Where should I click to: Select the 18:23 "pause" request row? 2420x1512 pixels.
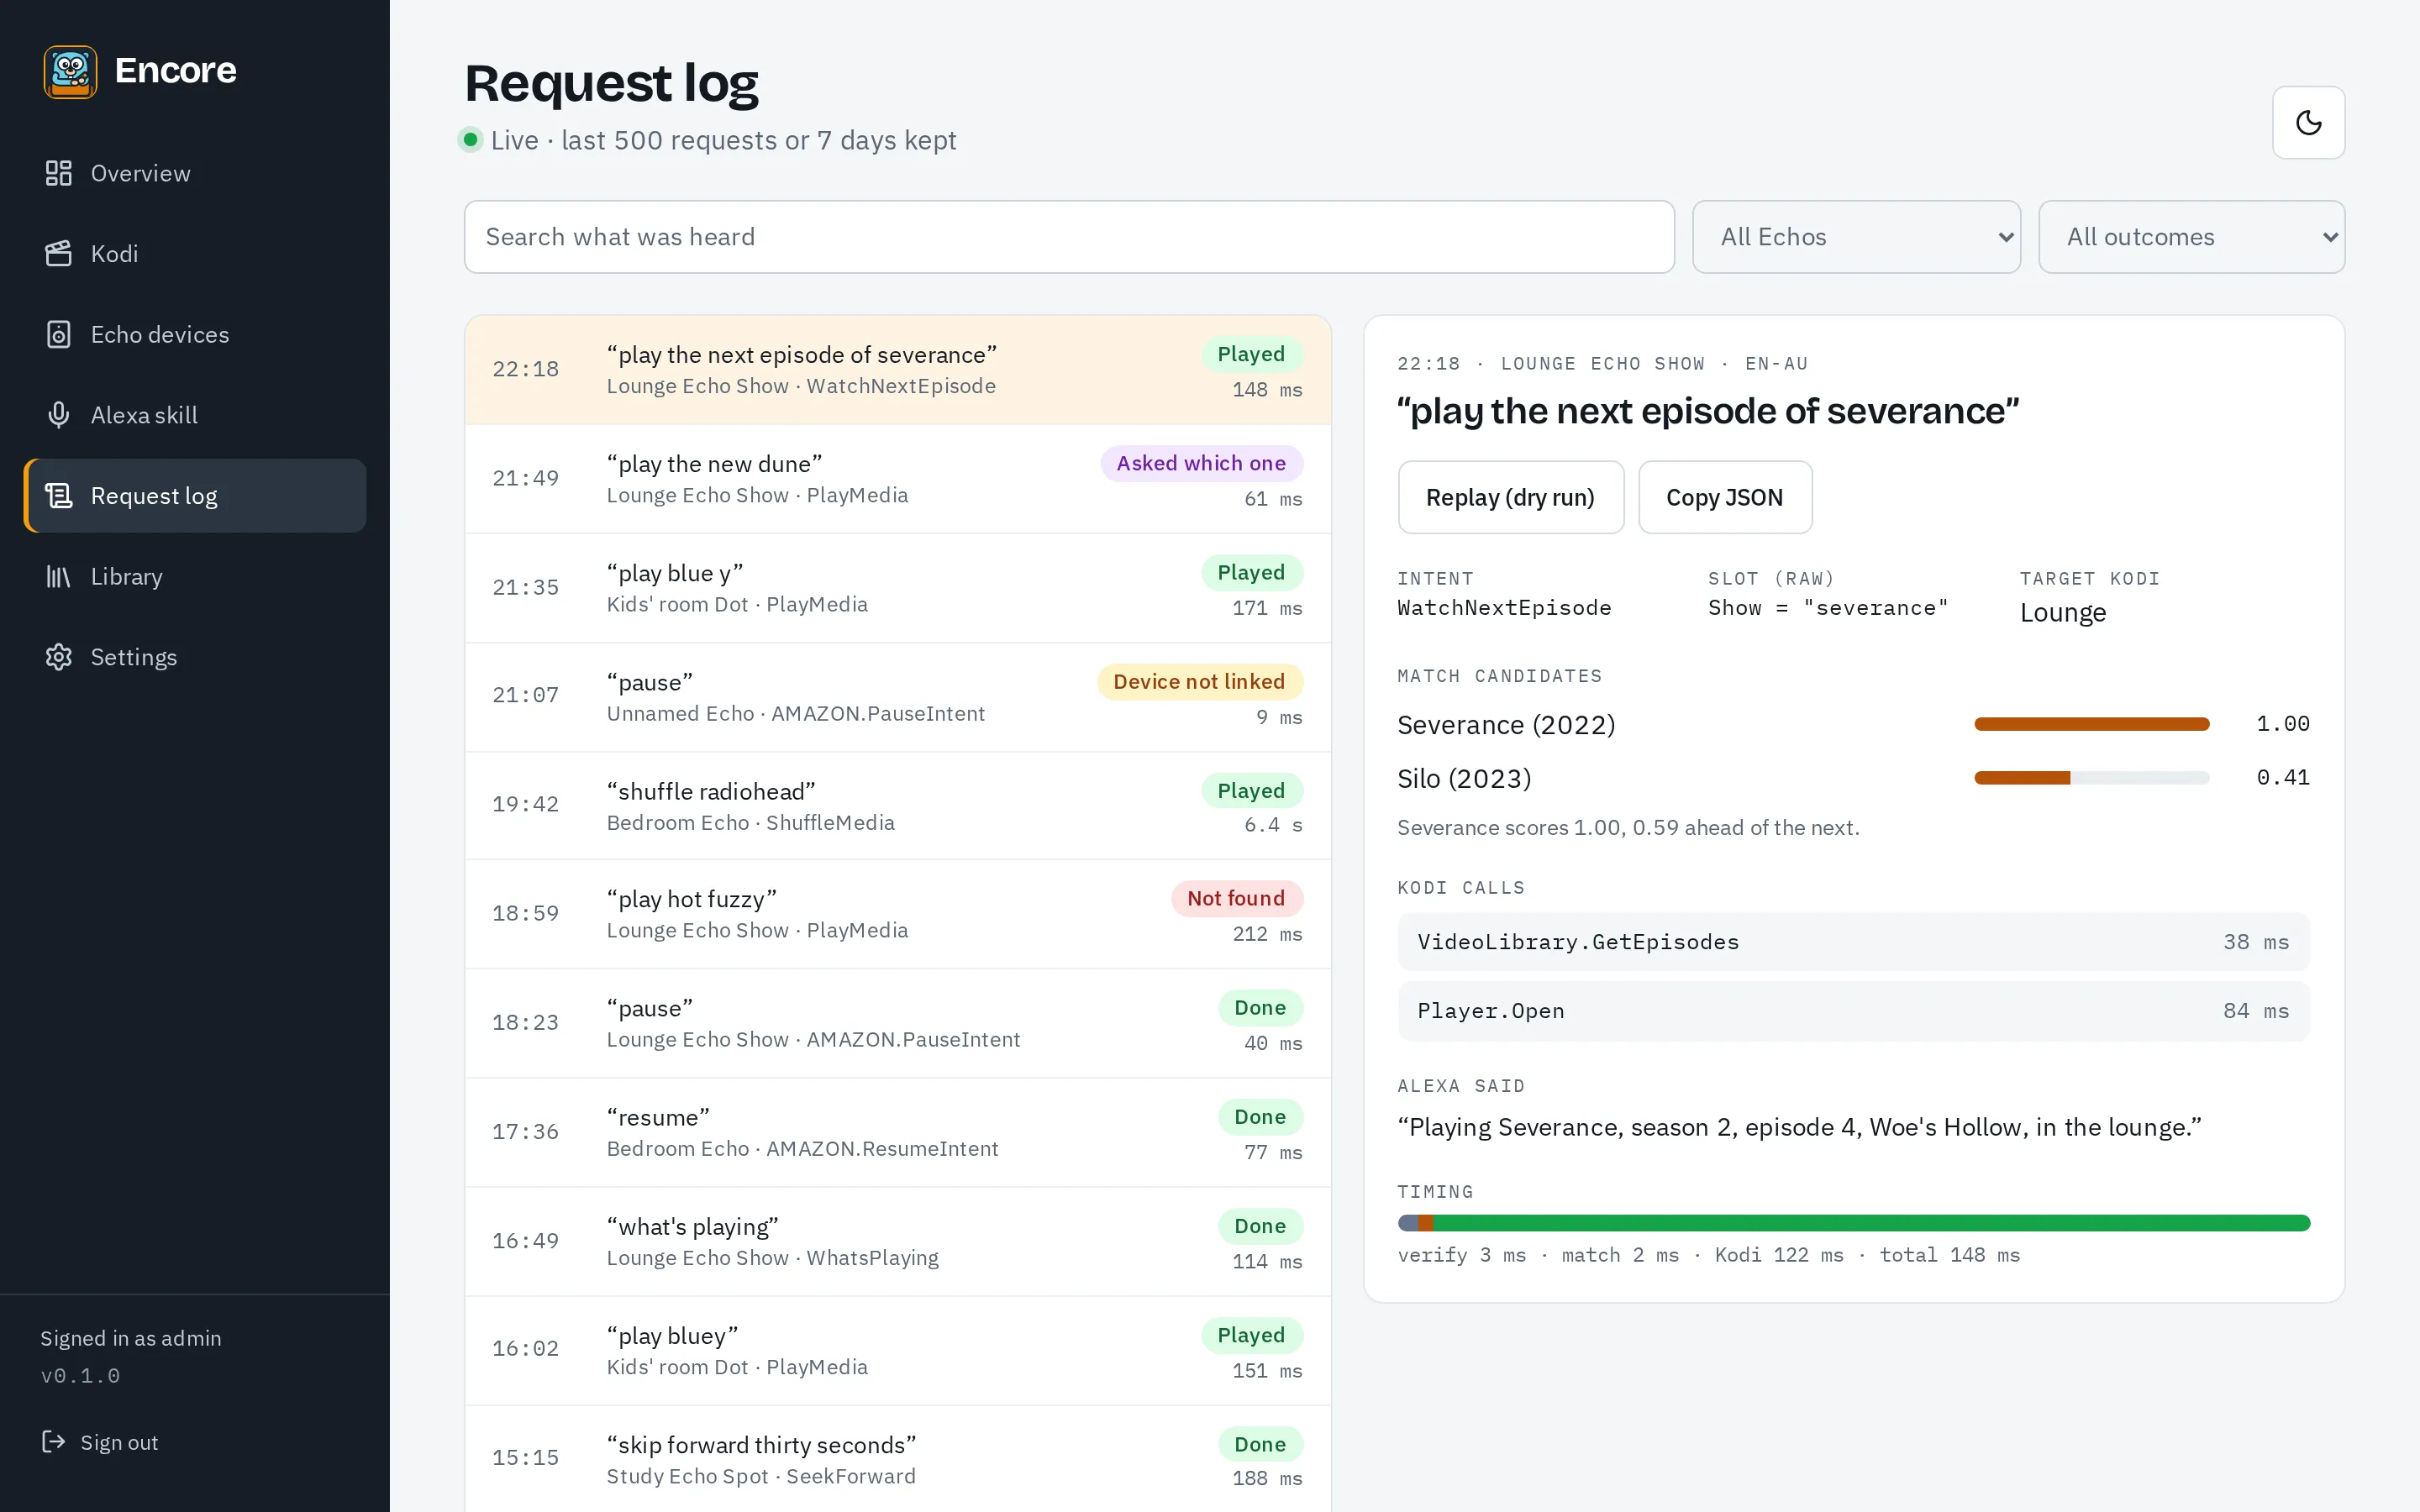pyautogui.click(x=897, y=1023)
